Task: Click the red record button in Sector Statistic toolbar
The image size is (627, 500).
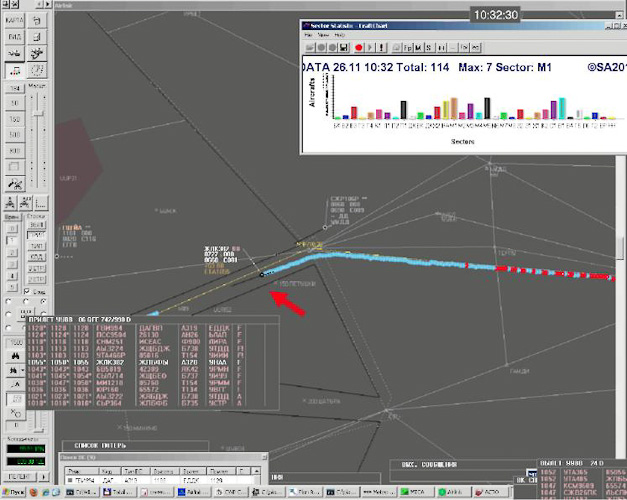Action: 359,48
